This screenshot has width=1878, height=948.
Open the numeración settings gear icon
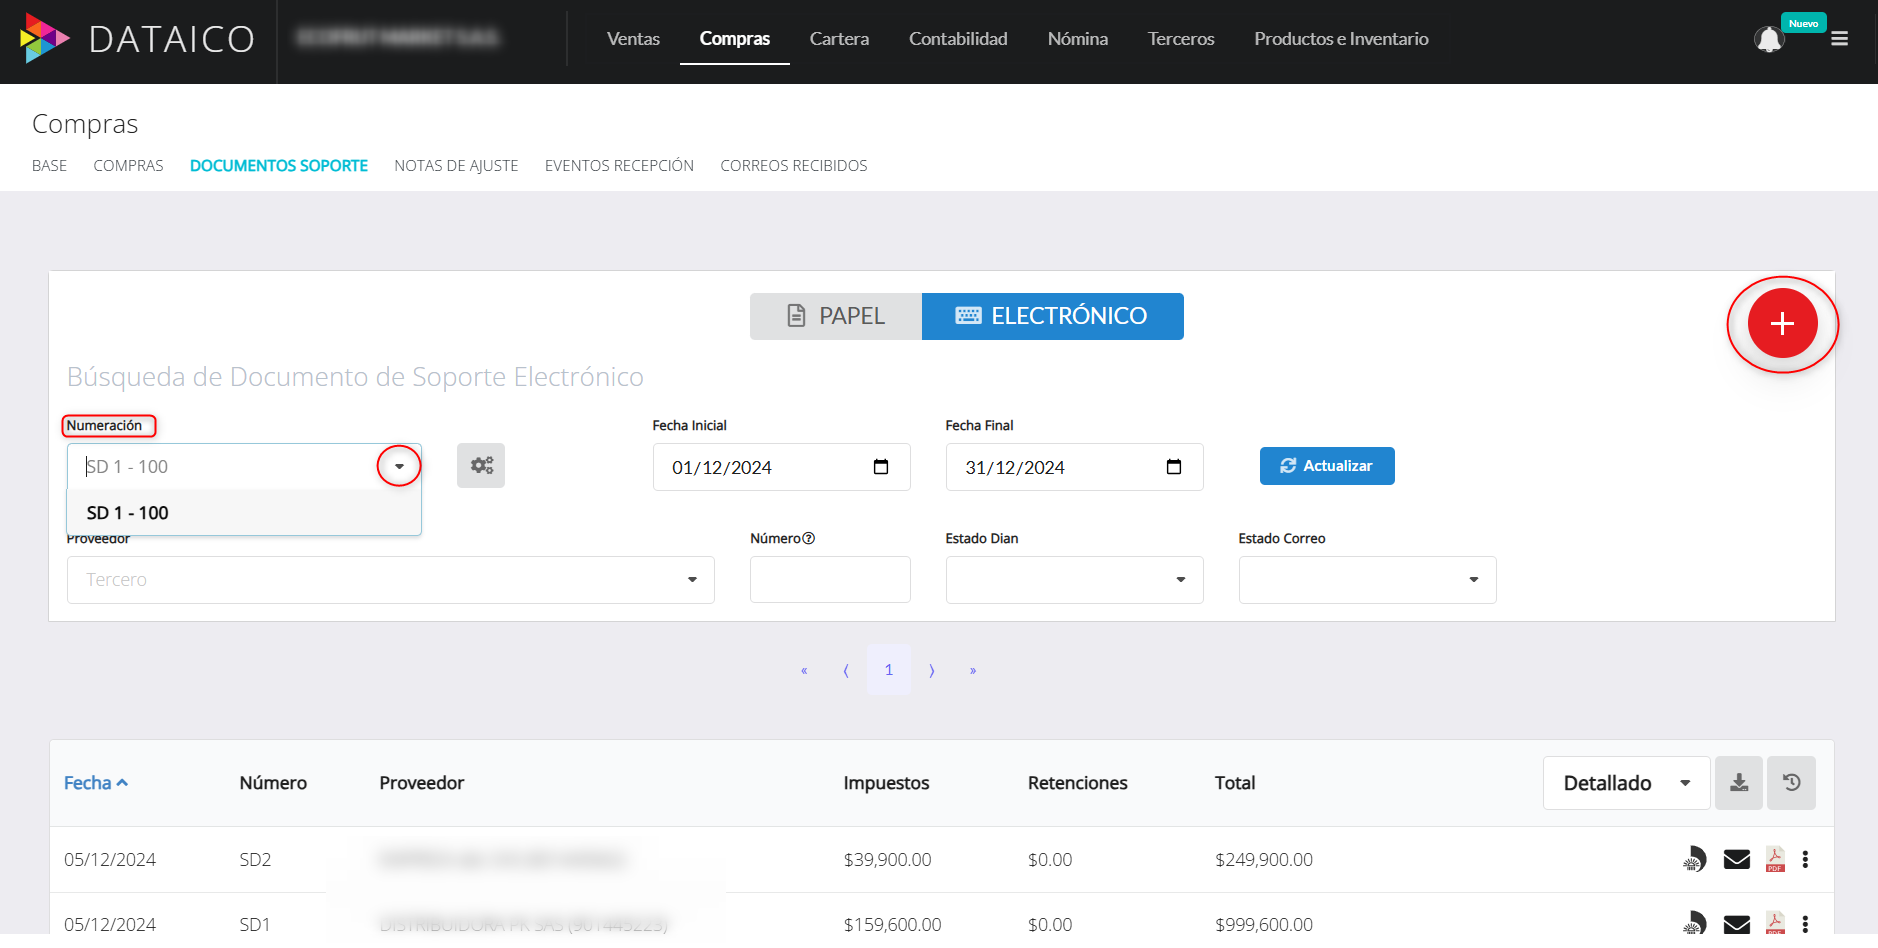481,465
